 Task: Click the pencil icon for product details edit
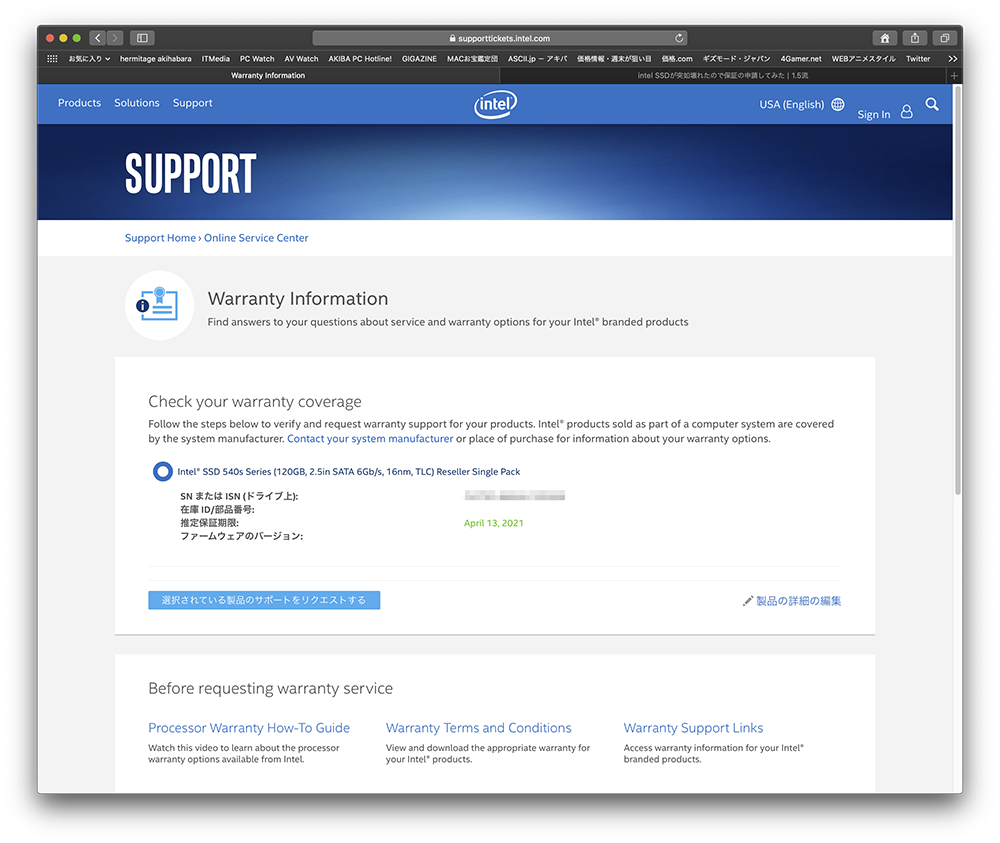(x=747, y=601)
